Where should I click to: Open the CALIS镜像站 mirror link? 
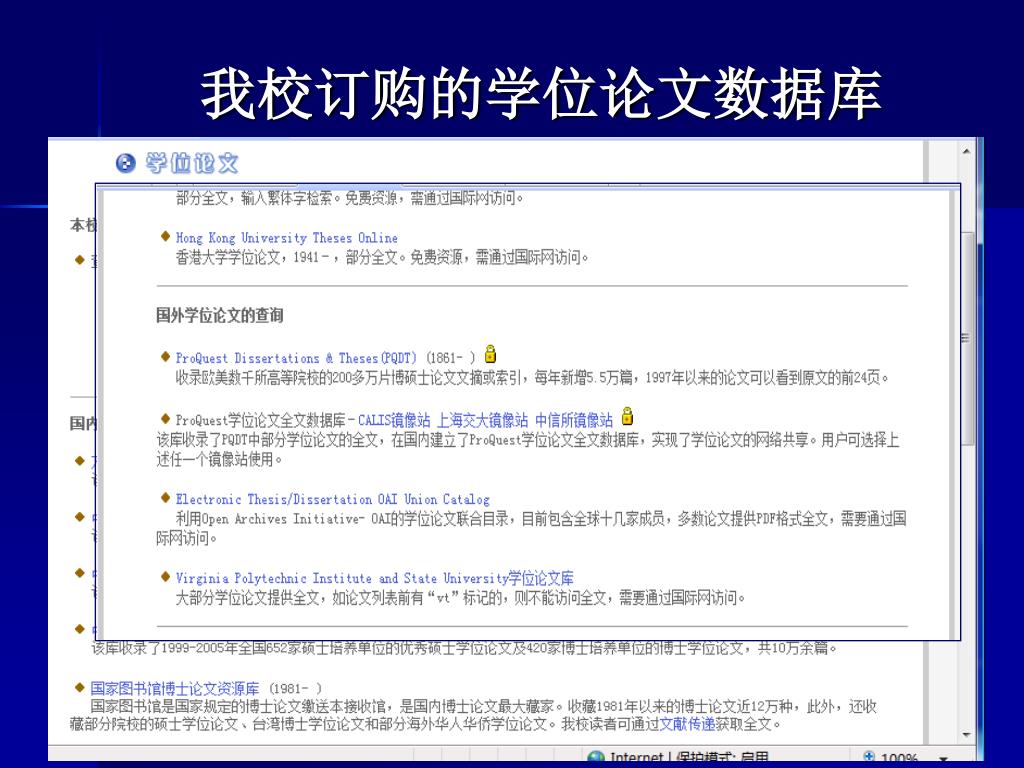tap(394, 420)
